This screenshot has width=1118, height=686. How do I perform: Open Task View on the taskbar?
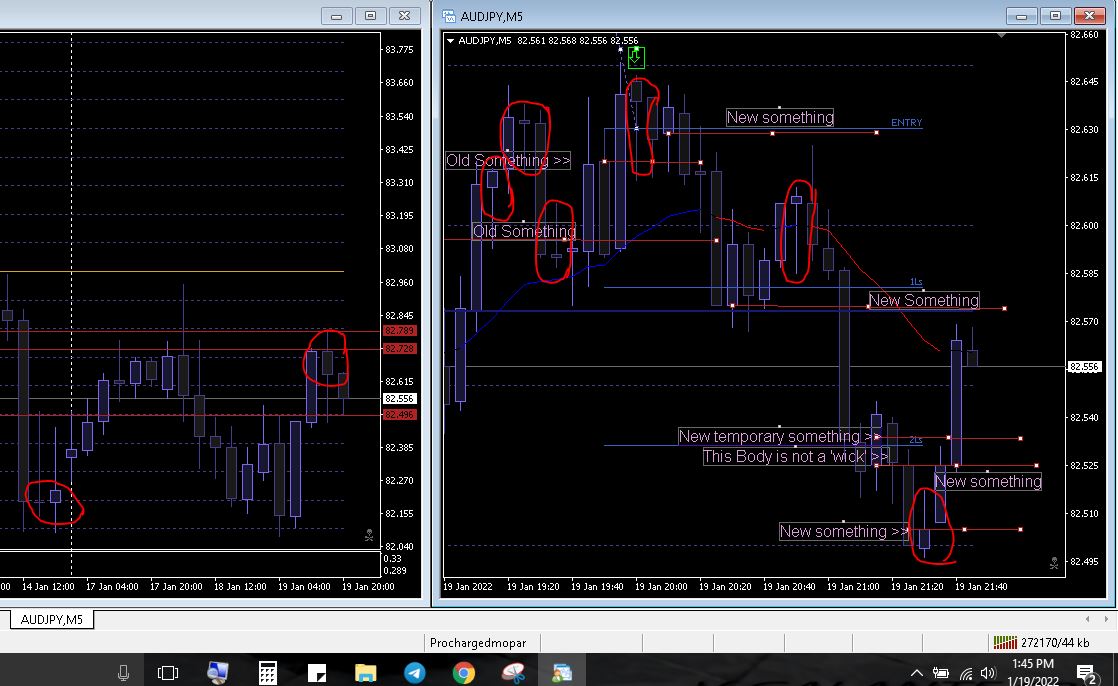click(169, 672)
